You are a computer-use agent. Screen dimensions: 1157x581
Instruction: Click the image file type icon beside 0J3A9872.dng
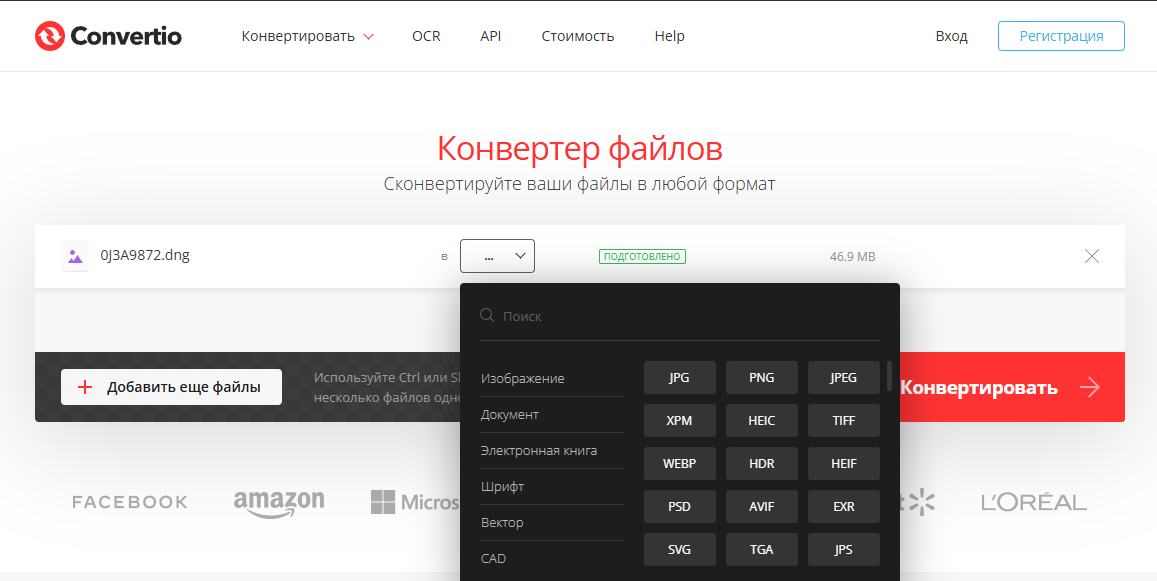click(x=75, y=256)
